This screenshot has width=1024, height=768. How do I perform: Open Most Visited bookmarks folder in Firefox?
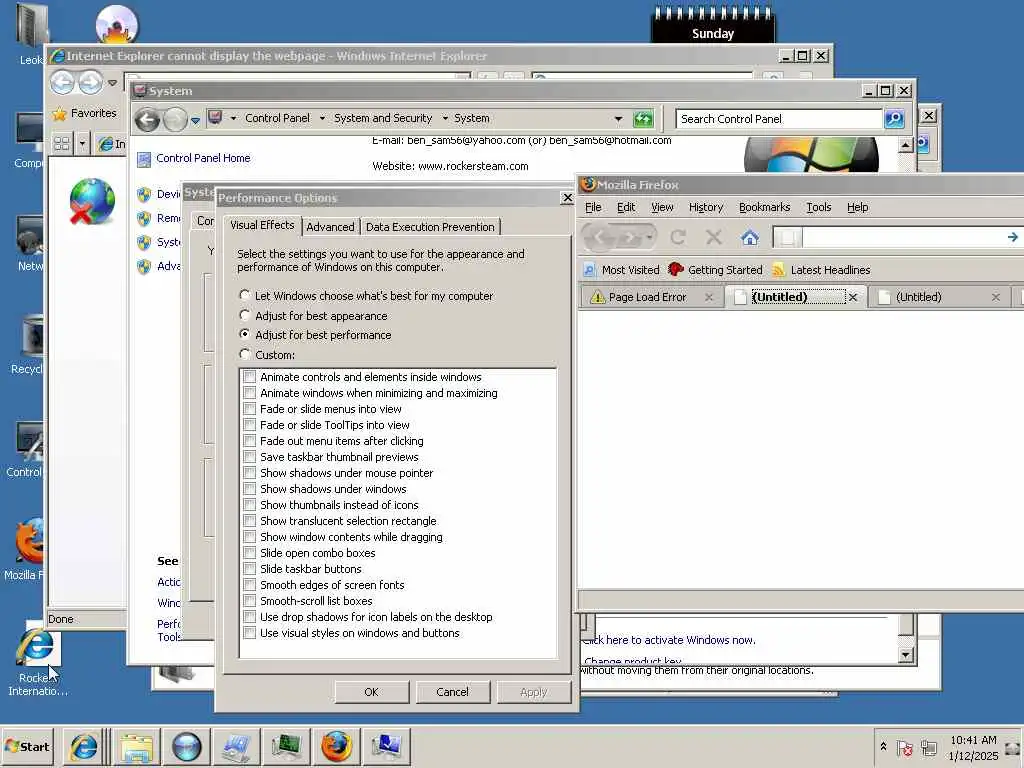(622, 270)
